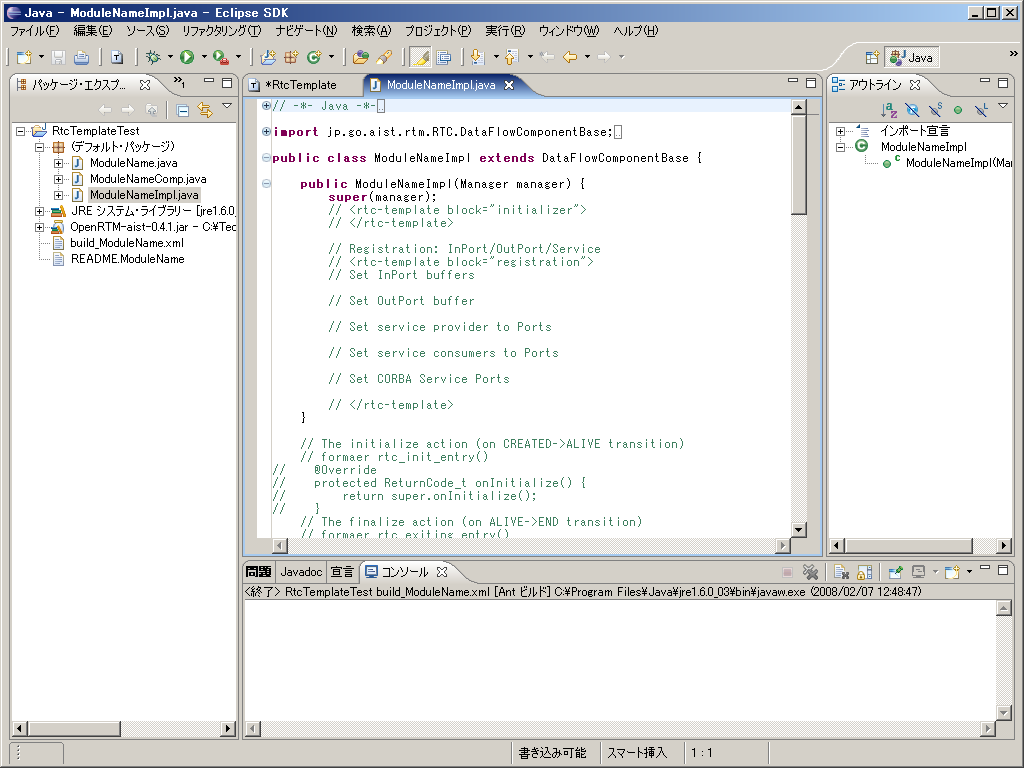Screen dimensions: 1024x768
Task: Select the Java perspective button
Action: click(x=912, y=57)
